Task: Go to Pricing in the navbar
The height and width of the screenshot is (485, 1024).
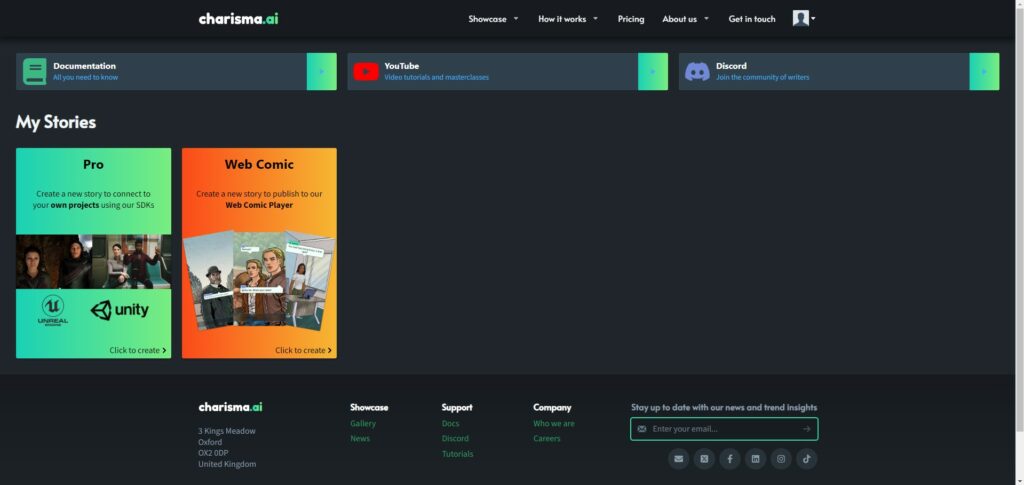Action: coord(631,19)
